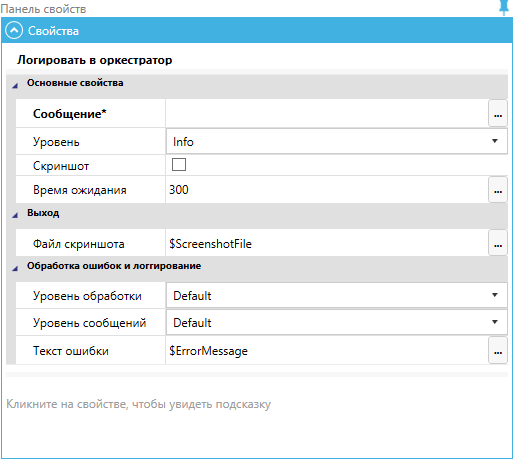Open the Сообщение ellipsis editor button

coord(498,113)
